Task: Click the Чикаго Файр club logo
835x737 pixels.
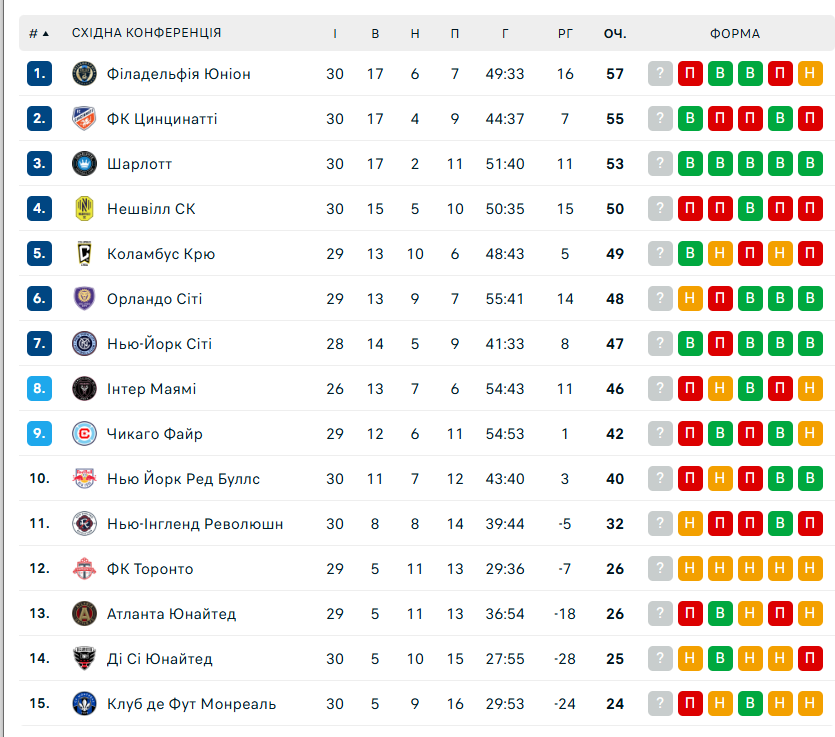Action: (x=83, y=434)
